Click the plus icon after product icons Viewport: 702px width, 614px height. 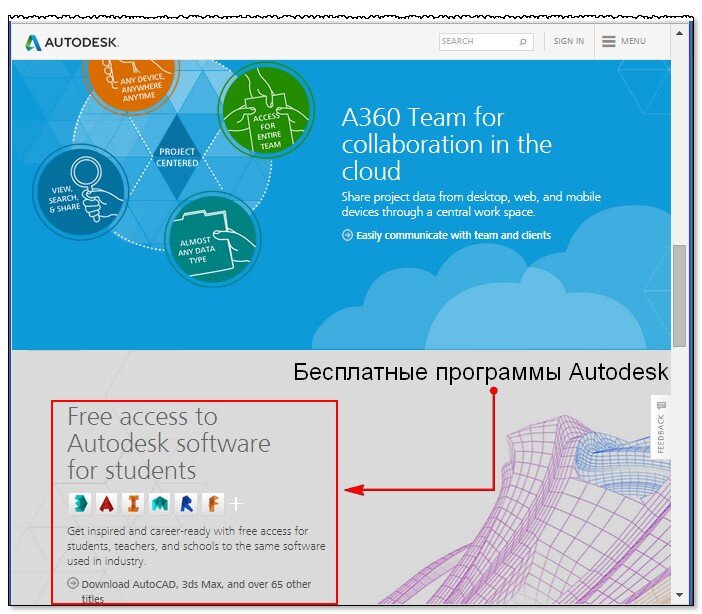point(236,504)
